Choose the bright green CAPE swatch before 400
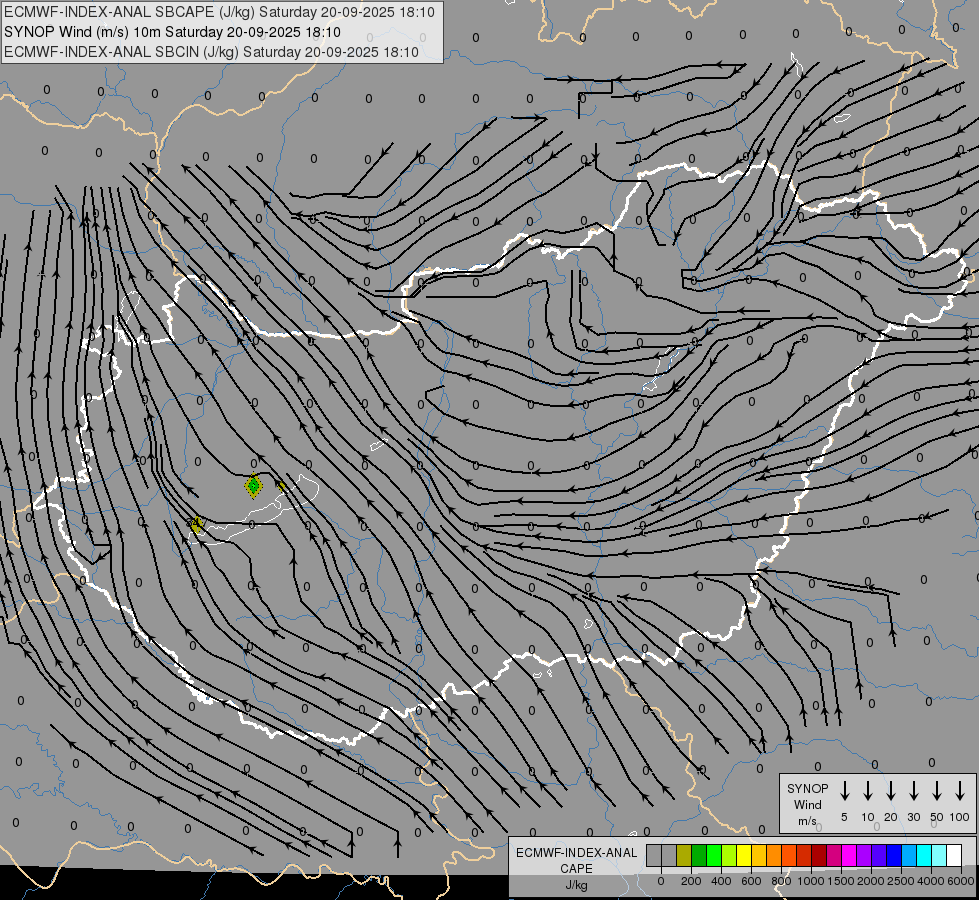The image size is (979, 900). pyautogui.click(x=714, y=855)
